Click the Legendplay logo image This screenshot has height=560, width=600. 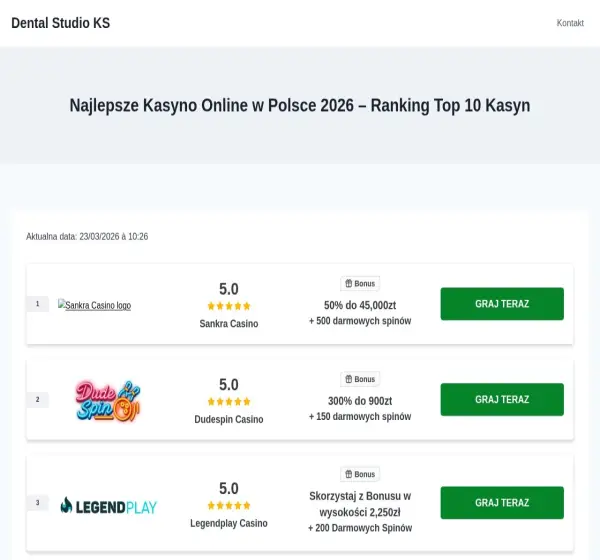[109, 506]
